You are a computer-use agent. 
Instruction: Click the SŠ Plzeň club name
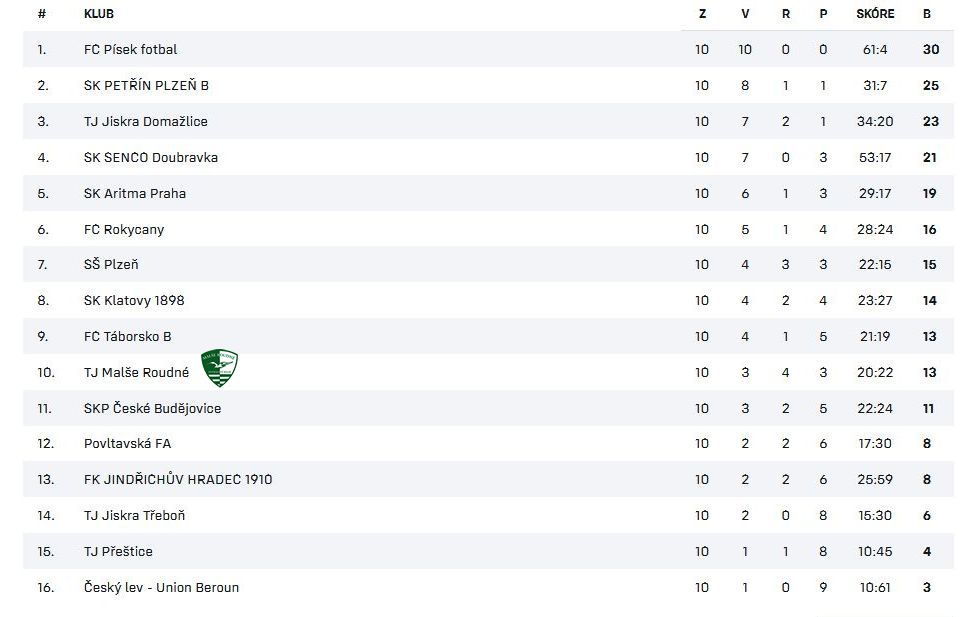click(x=111, y=264)
